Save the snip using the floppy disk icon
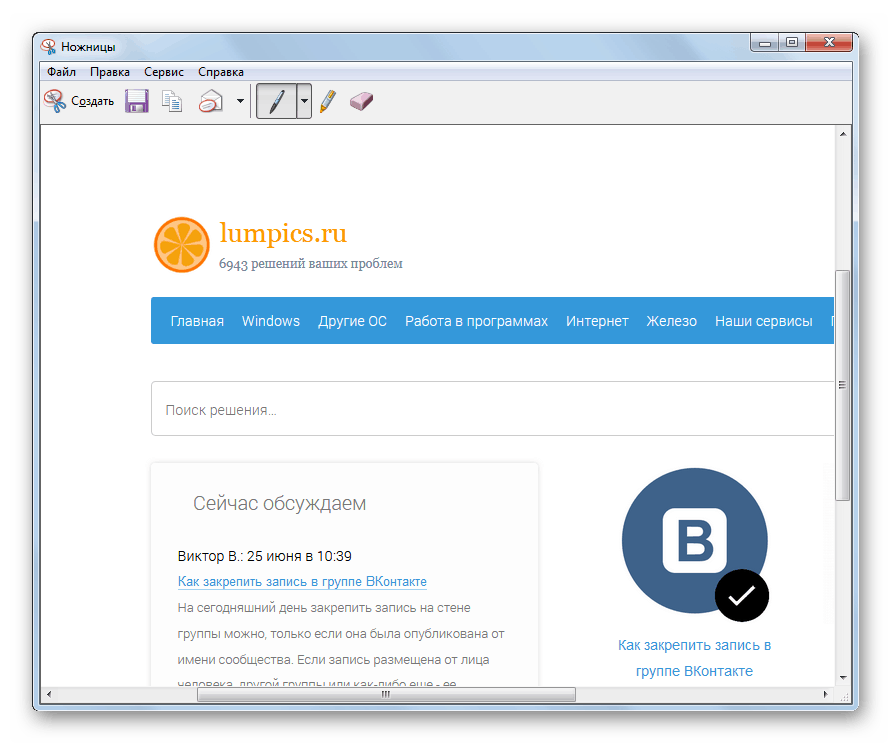Image resolution: width=892 pixels, height=744 pixels. point(137,100)
